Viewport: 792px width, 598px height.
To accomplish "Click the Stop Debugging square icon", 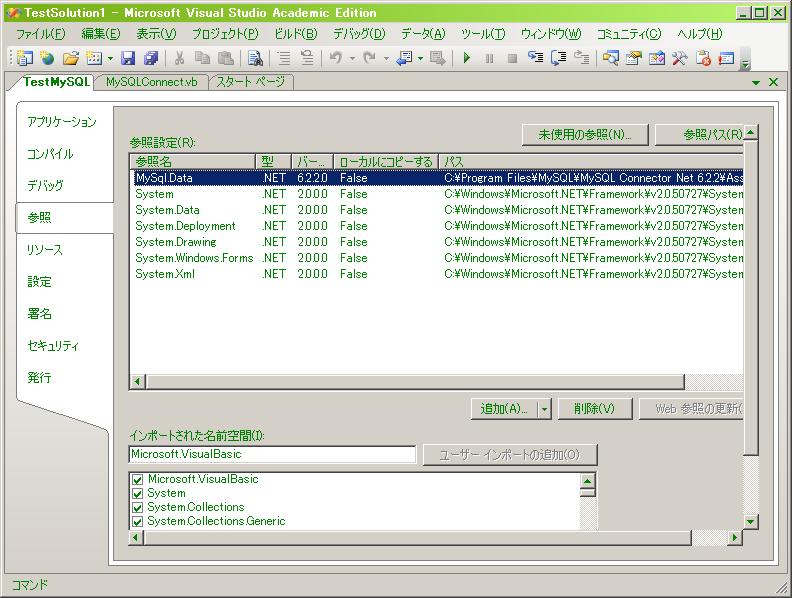I will [x=512, y=58].
